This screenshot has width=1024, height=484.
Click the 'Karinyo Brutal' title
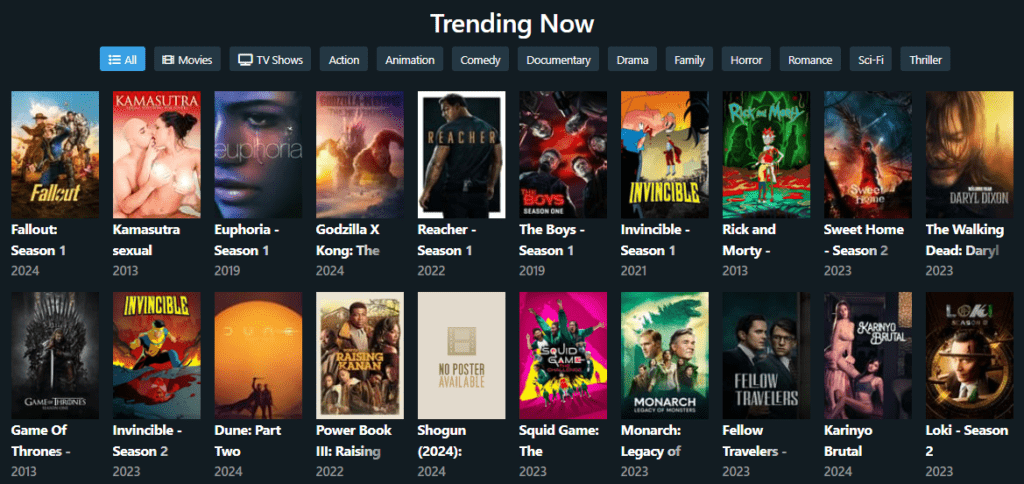point(849,441)
